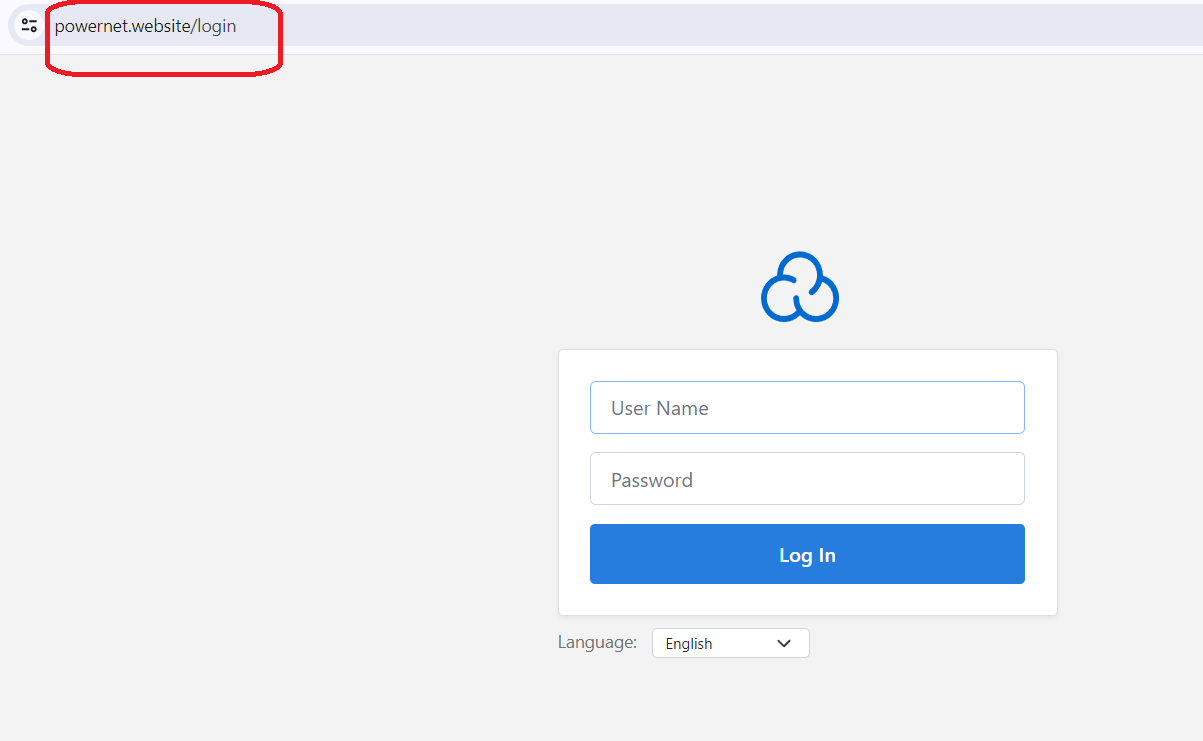Click the Language: label

coord(597,642)
